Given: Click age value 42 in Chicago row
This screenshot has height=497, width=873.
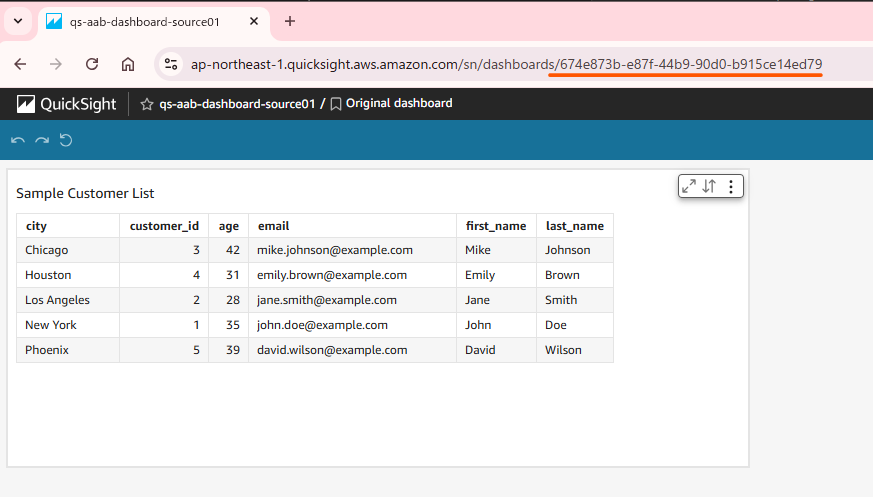Looking at the screenshot, I should pyautogui.click(x=228, y=250).
